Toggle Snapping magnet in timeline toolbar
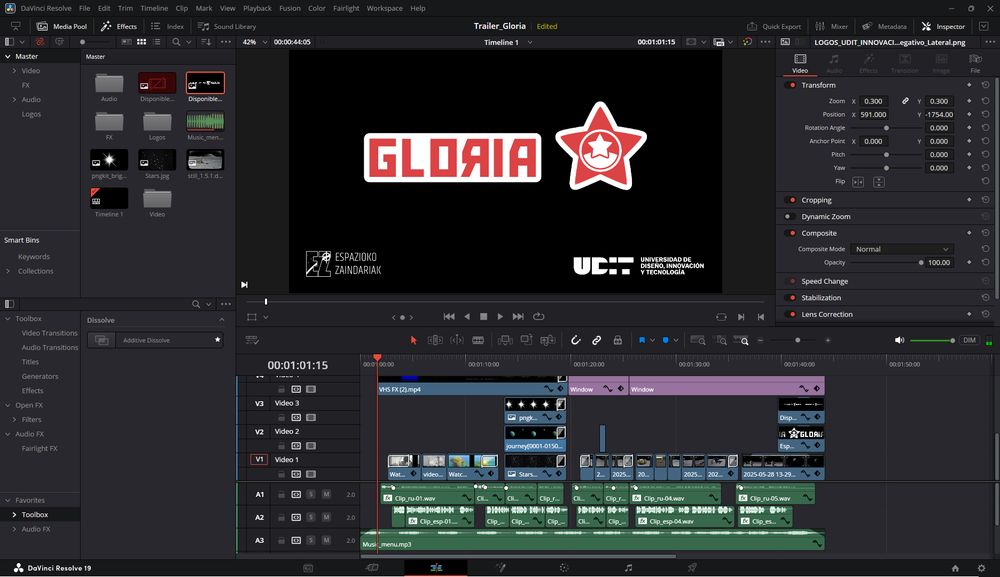This screenshot has height=577, width=1000. 575,340
